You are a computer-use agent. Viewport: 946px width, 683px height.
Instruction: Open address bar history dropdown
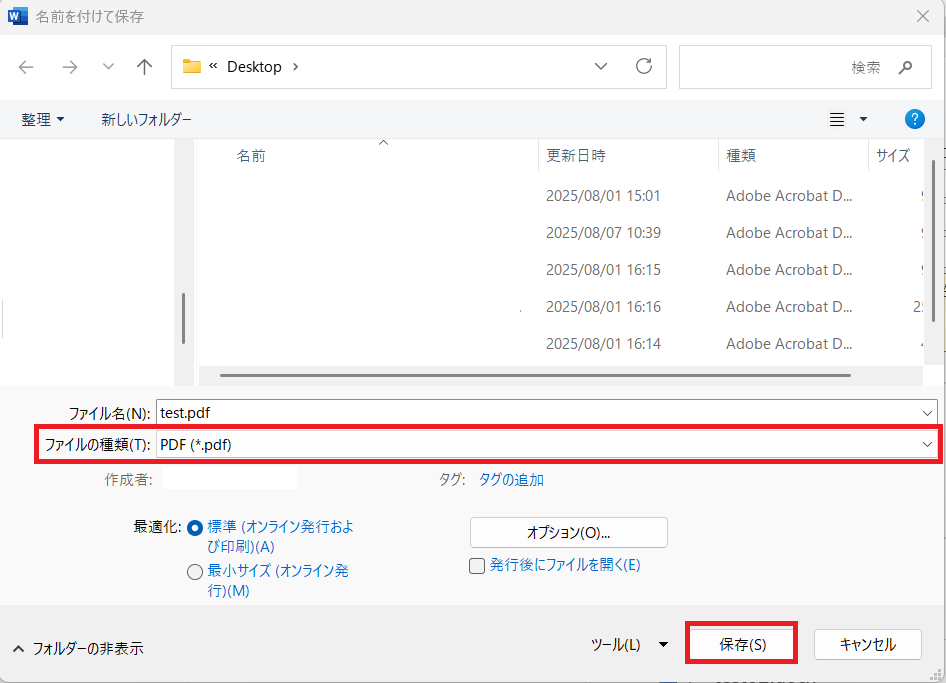click(601, 66)
